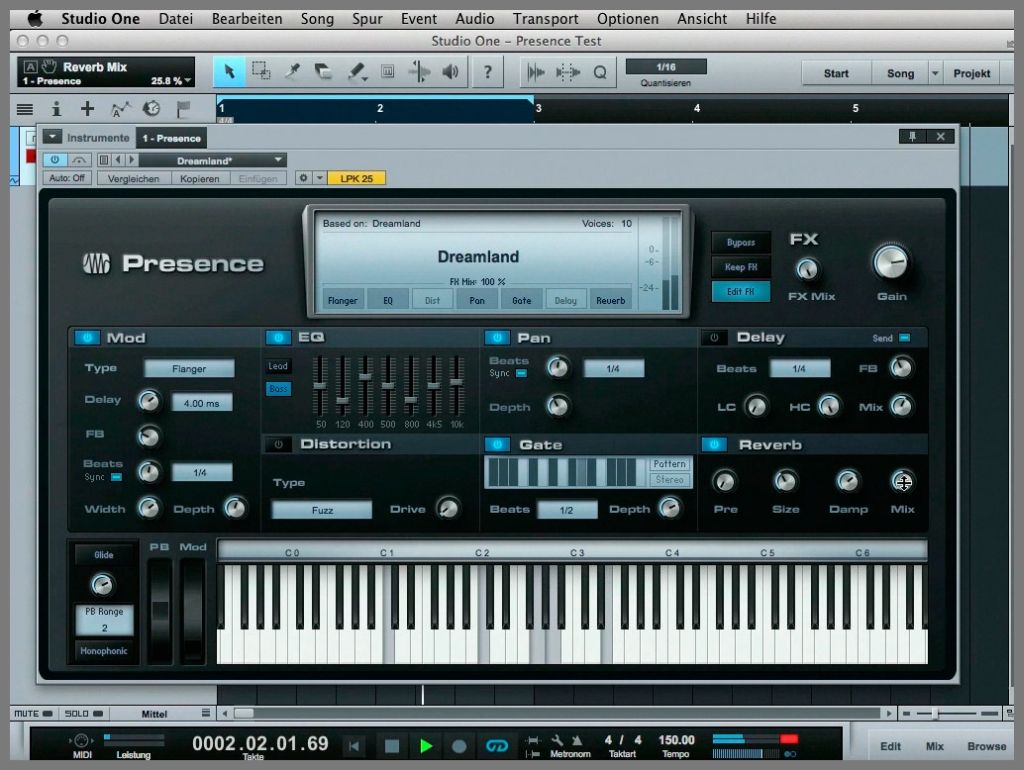Toggle the Pan section power button
Screen dimensions: 1024x770
(x=497, y=337)
